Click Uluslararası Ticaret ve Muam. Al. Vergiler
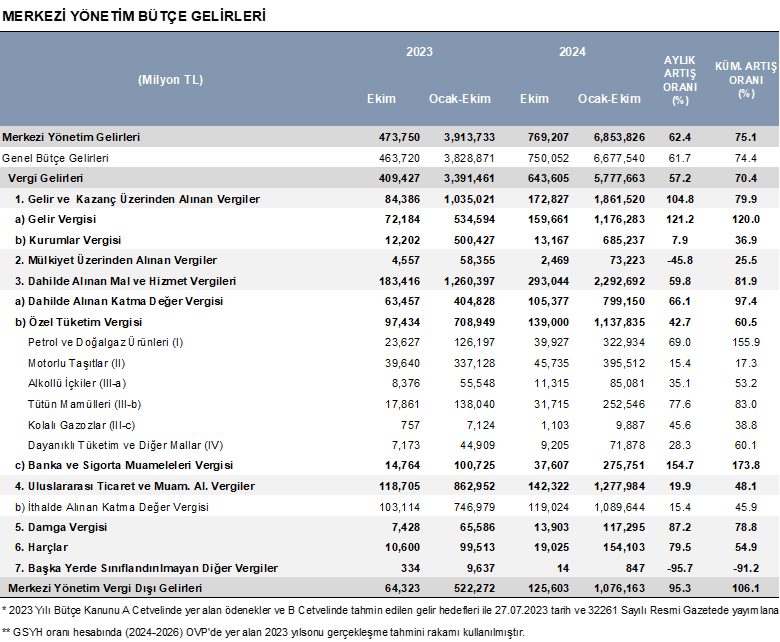Image resolution: width=780 pixels, height=642 pixels. pyautogui.click(x=135, y=486)
